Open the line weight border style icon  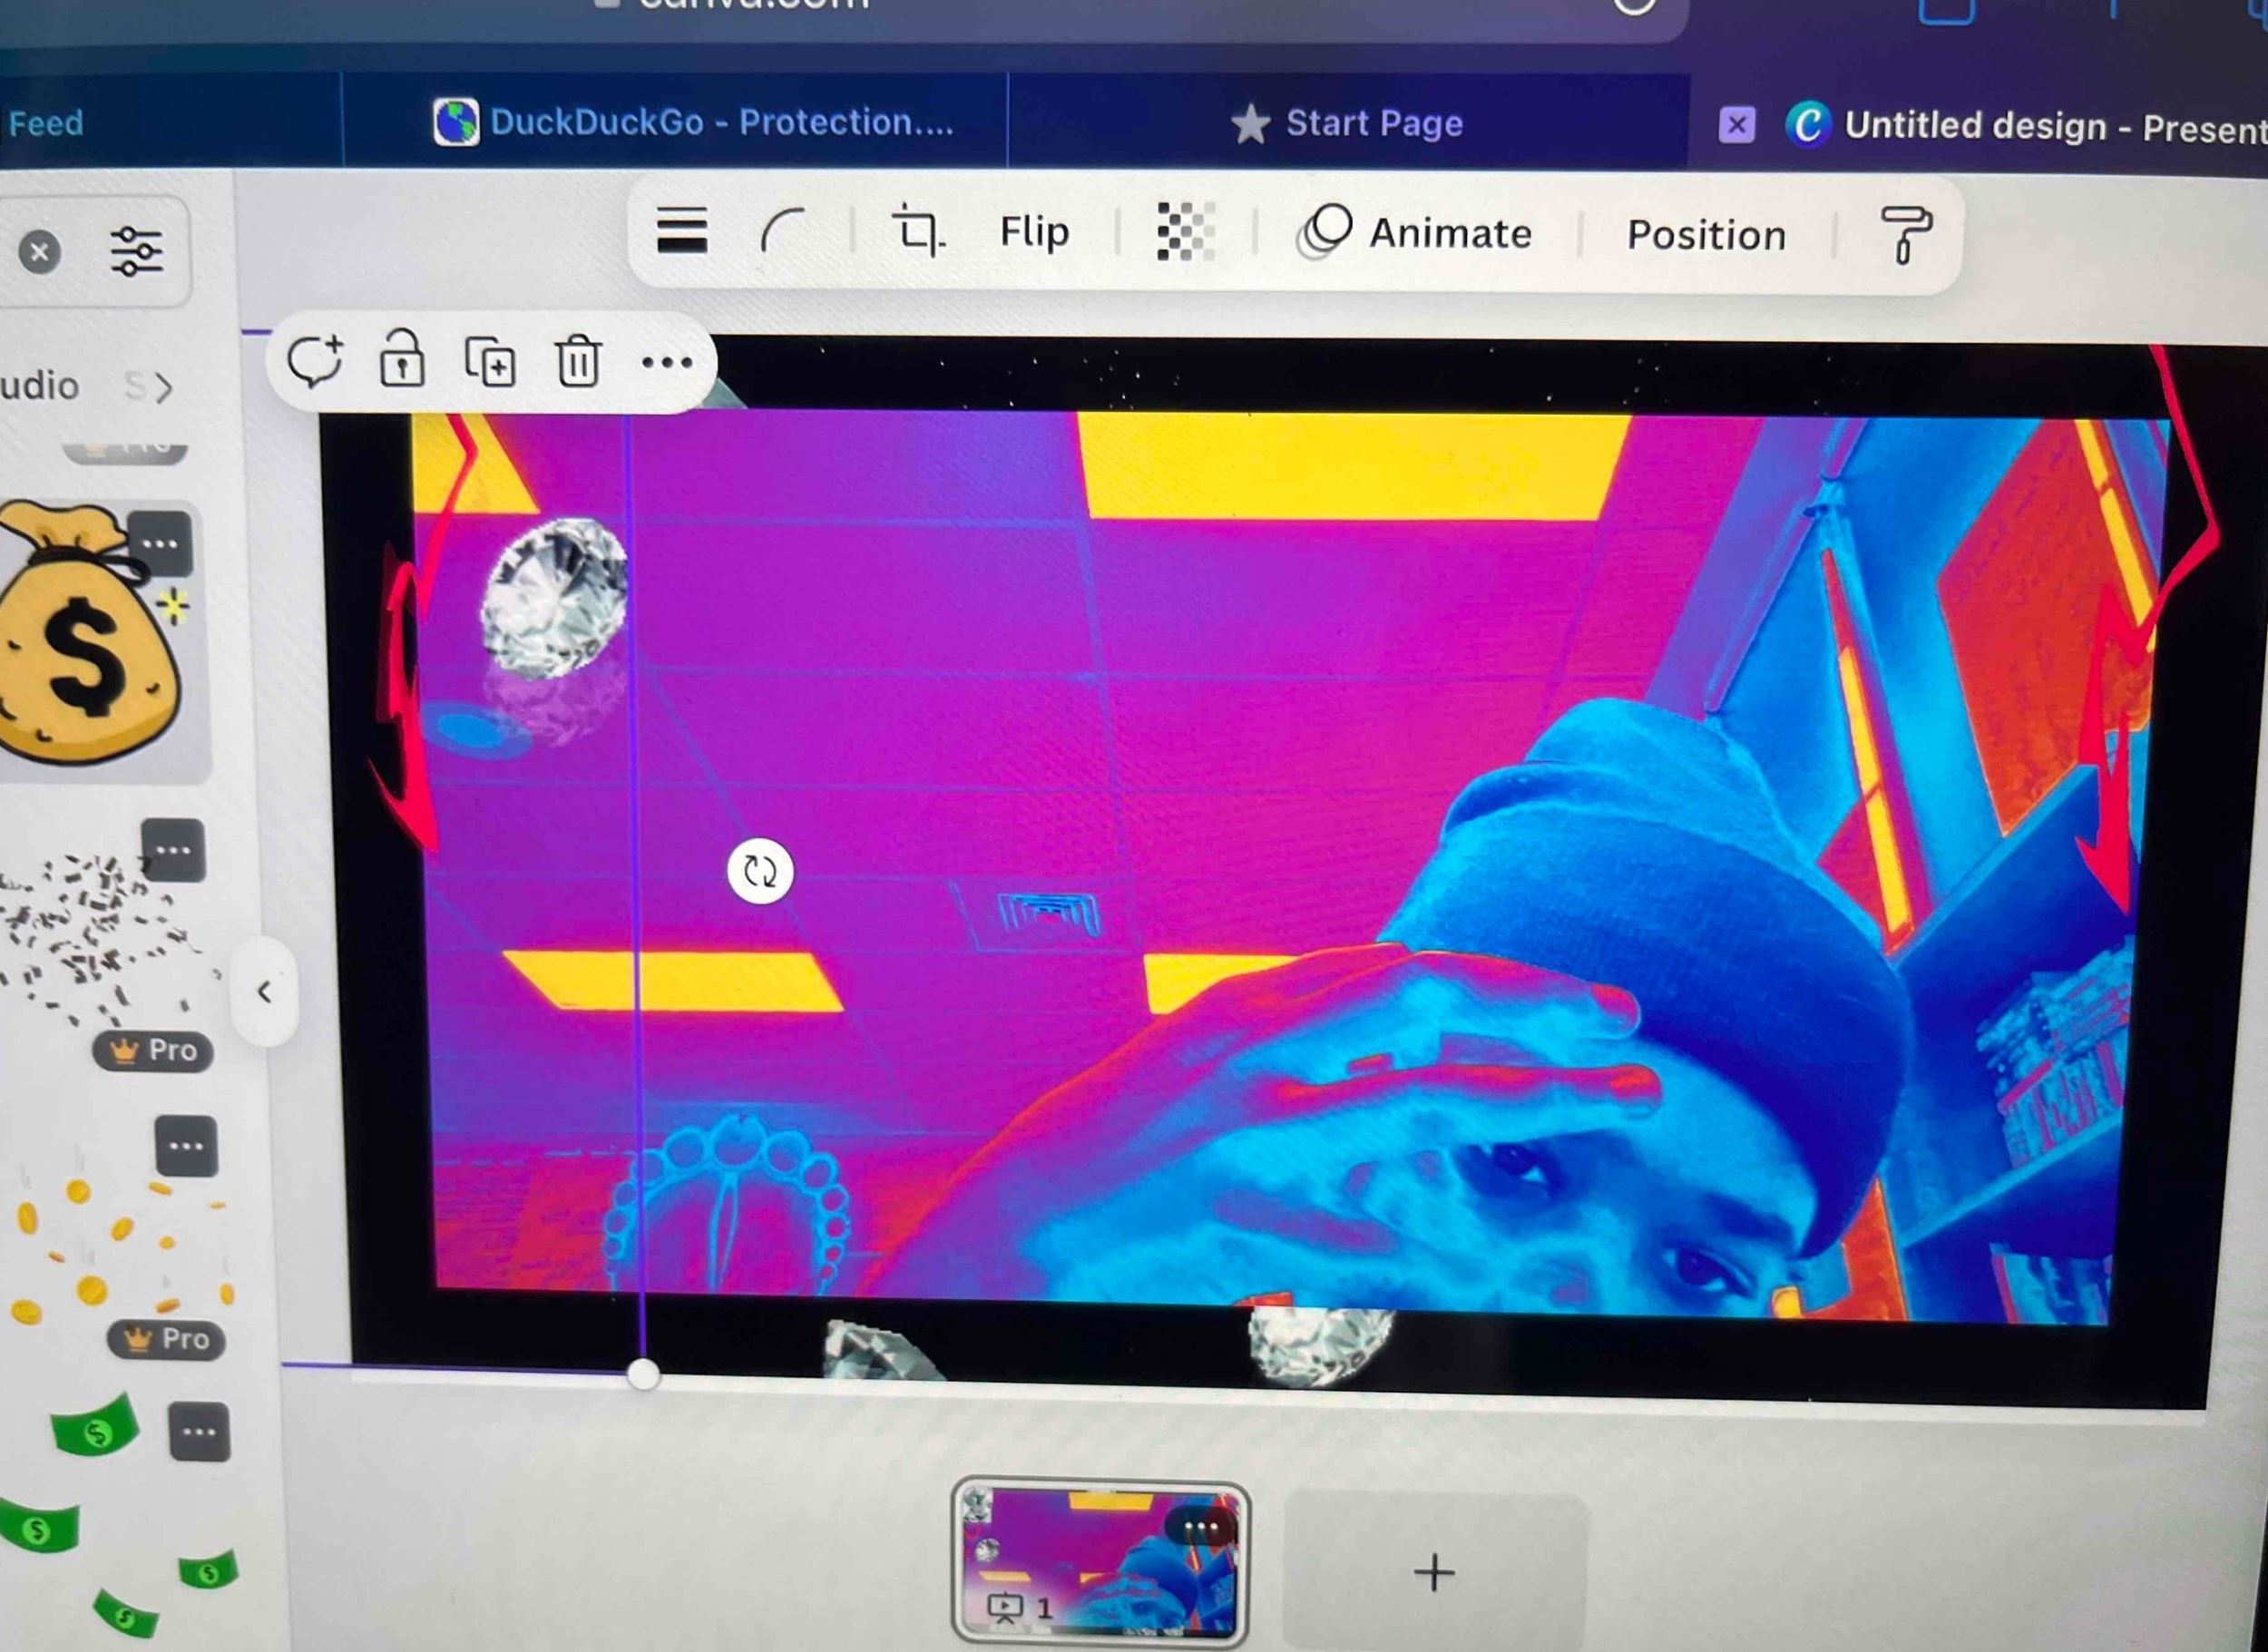682,231
